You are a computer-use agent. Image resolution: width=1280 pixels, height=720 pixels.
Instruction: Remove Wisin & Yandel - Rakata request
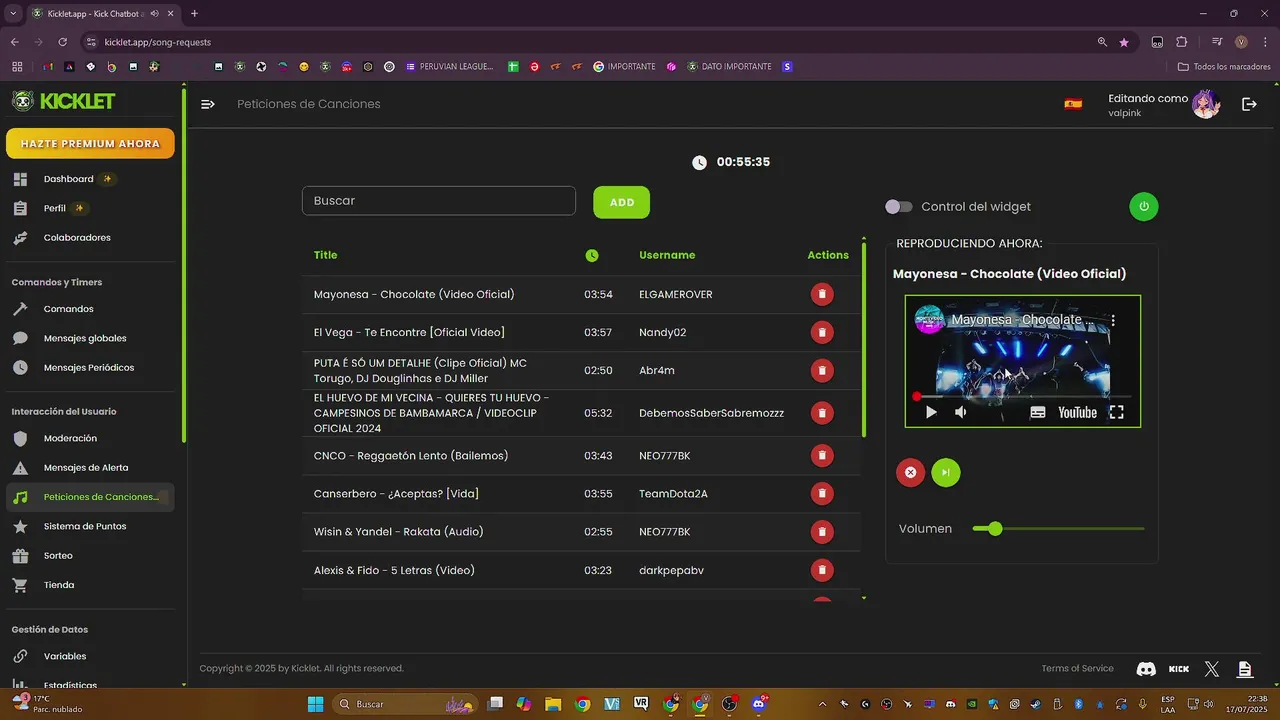point(822,532)
